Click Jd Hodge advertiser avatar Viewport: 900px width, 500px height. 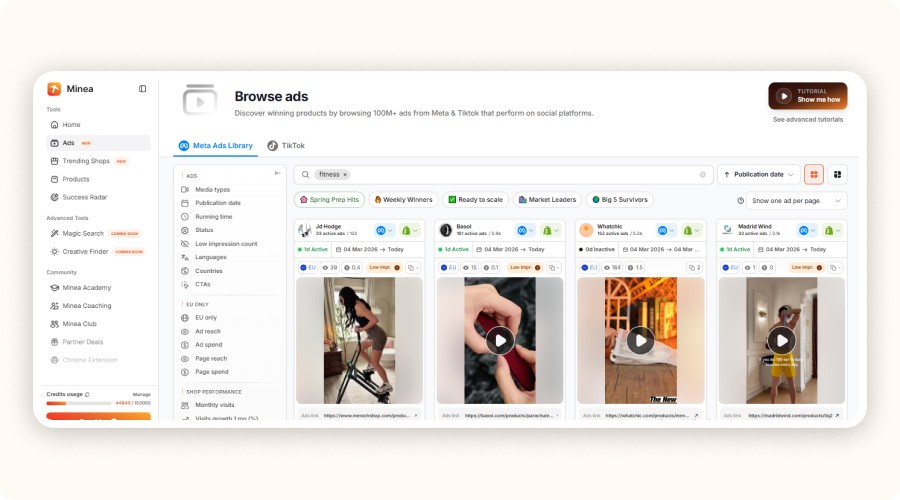point(305,231)
